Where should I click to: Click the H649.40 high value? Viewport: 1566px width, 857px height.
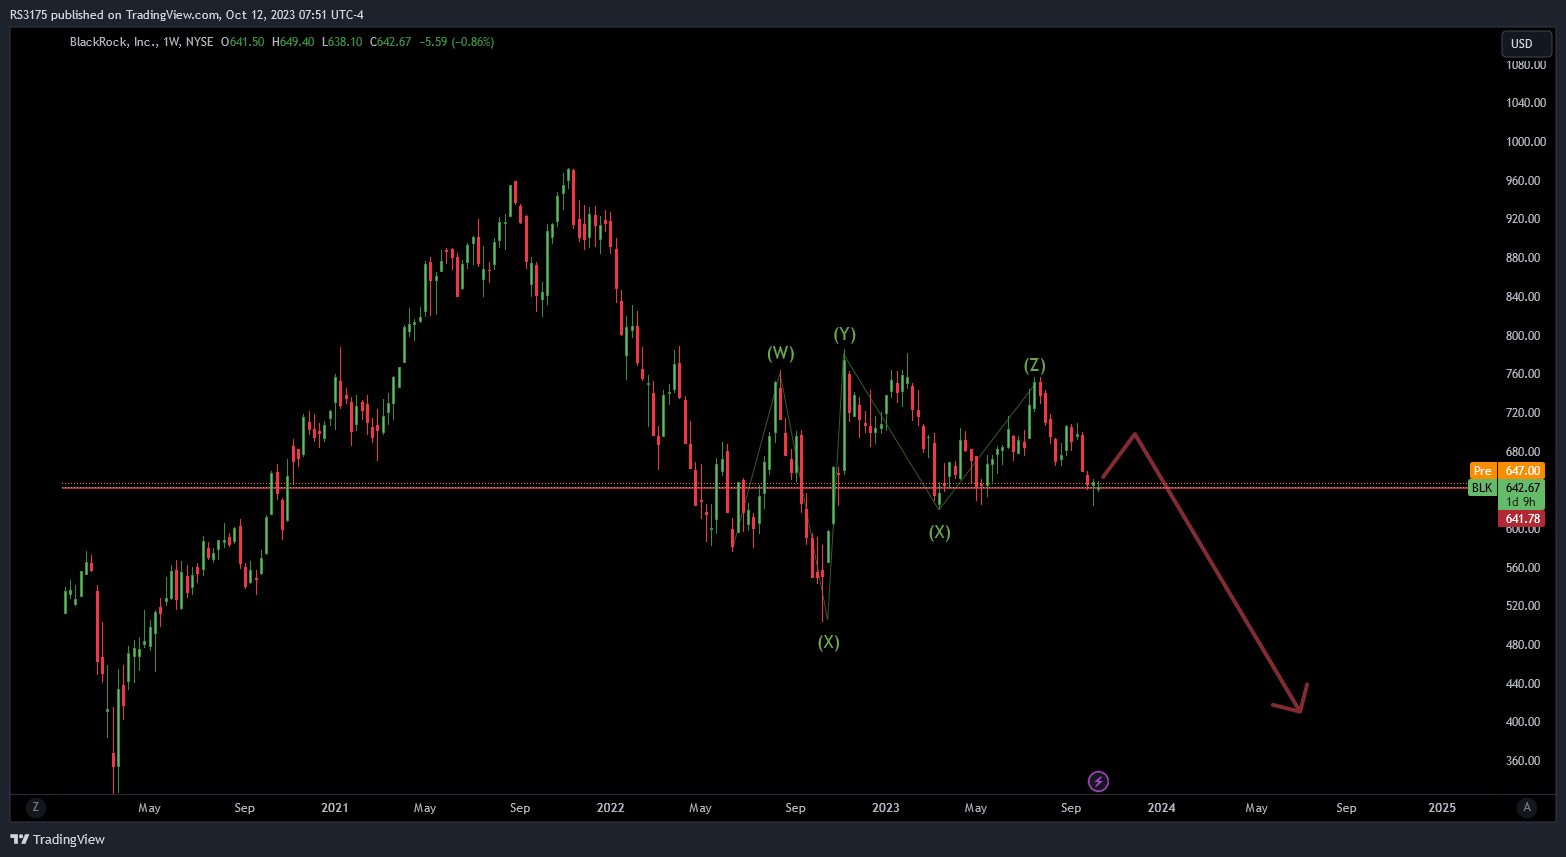(293, 42)
